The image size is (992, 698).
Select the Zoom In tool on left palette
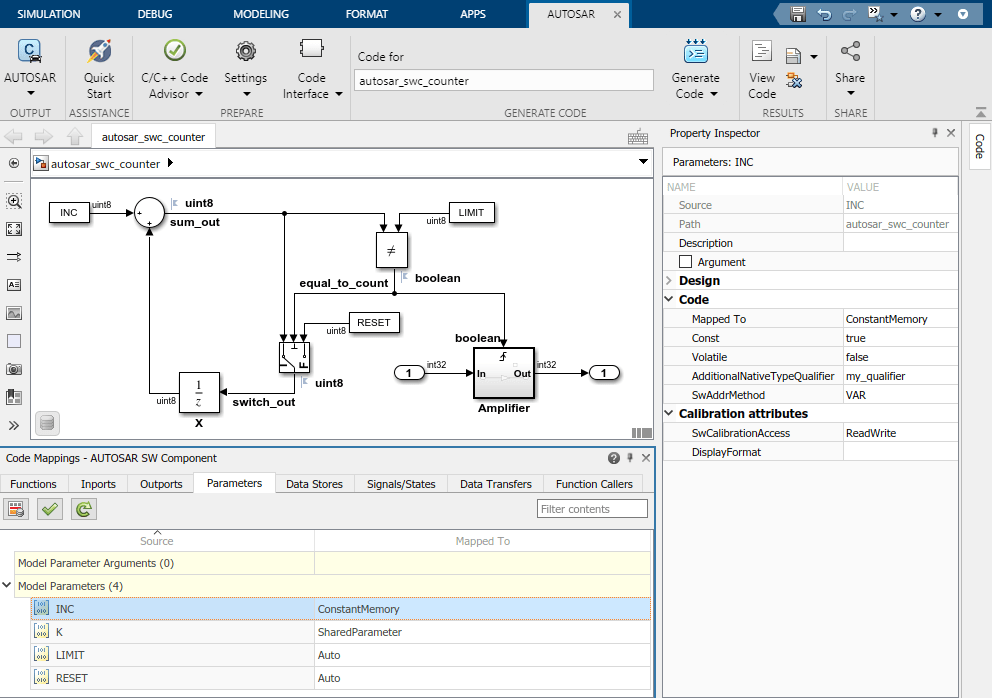coord(14,201)
